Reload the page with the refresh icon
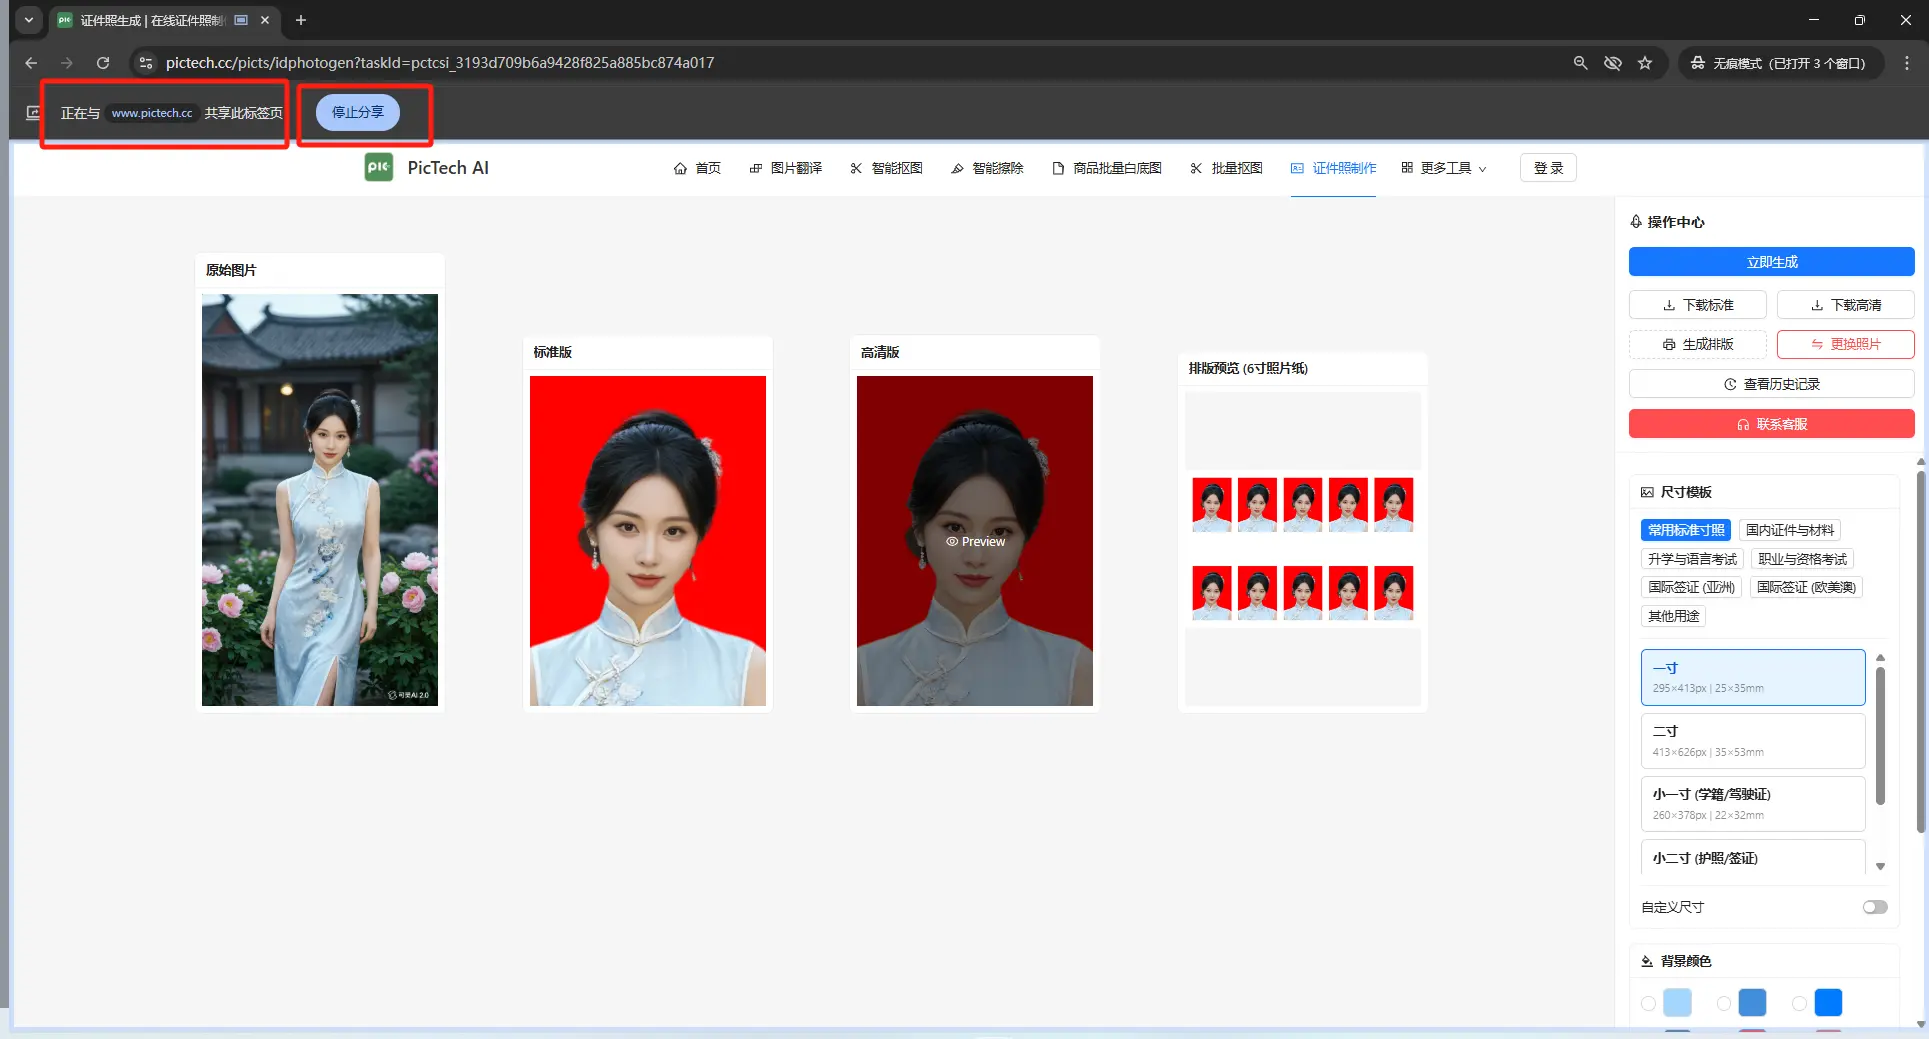 pyautogui.click(x=103, y=63)
